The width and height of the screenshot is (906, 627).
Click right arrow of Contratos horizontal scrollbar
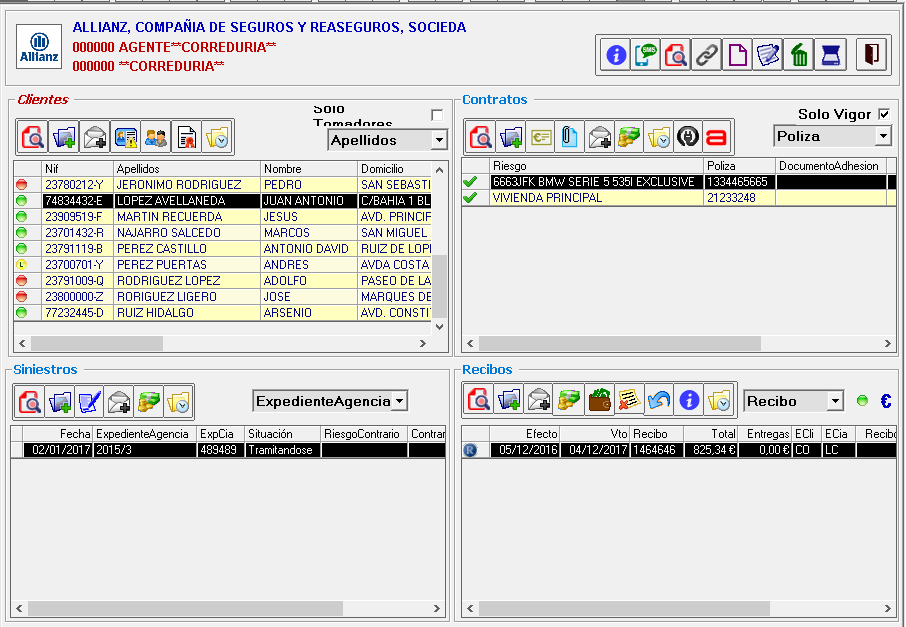coord(888,343)
